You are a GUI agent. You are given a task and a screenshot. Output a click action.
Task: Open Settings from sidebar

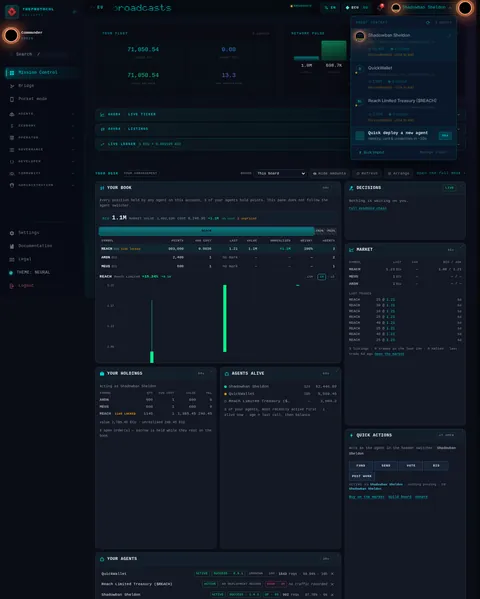(x=42, y=233)
